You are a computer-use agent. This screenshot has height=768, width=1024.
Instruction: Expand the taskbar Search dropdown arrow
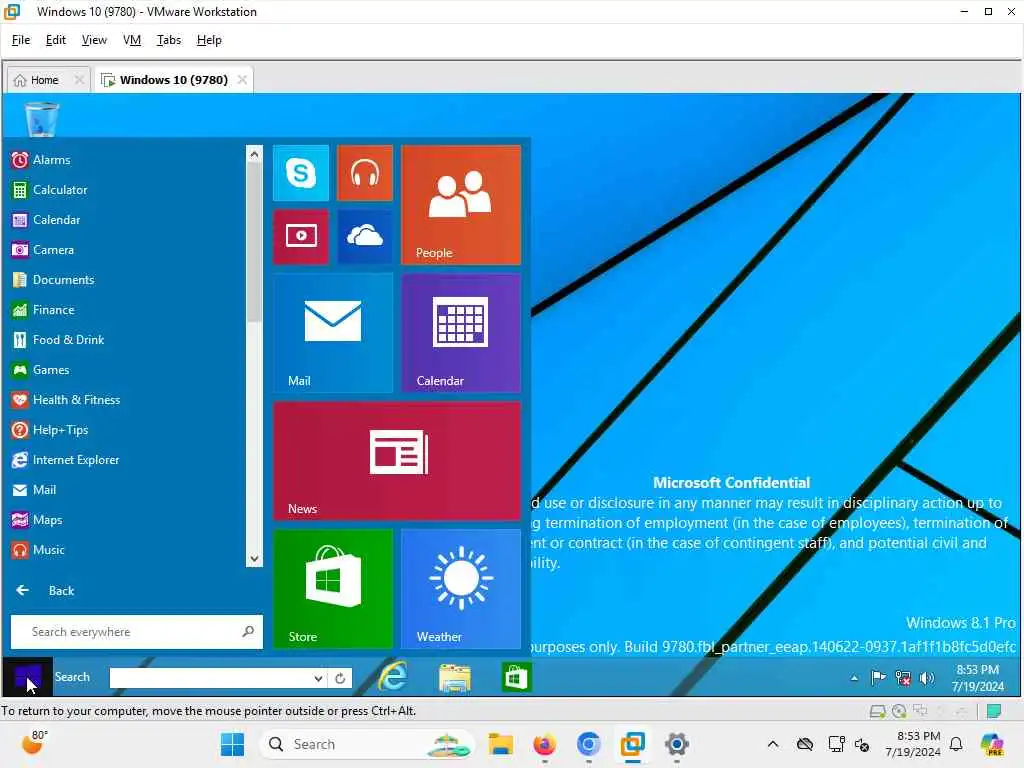tap(318, 678)
